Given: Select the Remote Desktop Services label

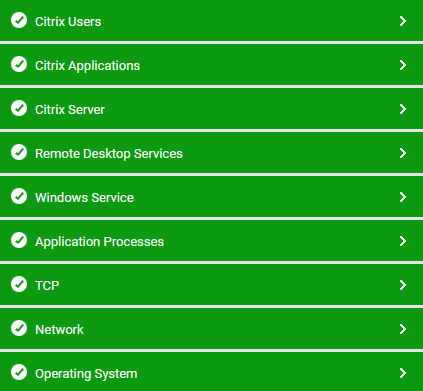Looking at the screenshot, I should pos(109,154).
